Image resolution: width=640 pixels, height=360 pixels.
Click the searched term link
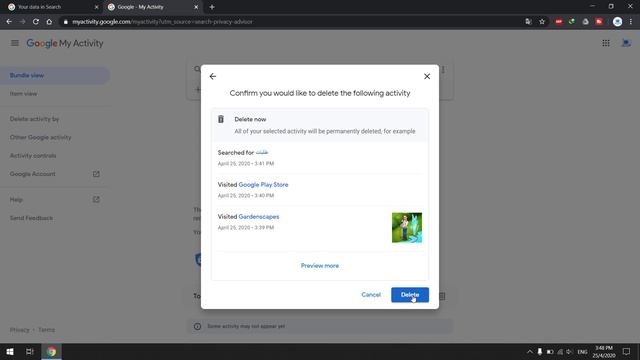[262, 152]
